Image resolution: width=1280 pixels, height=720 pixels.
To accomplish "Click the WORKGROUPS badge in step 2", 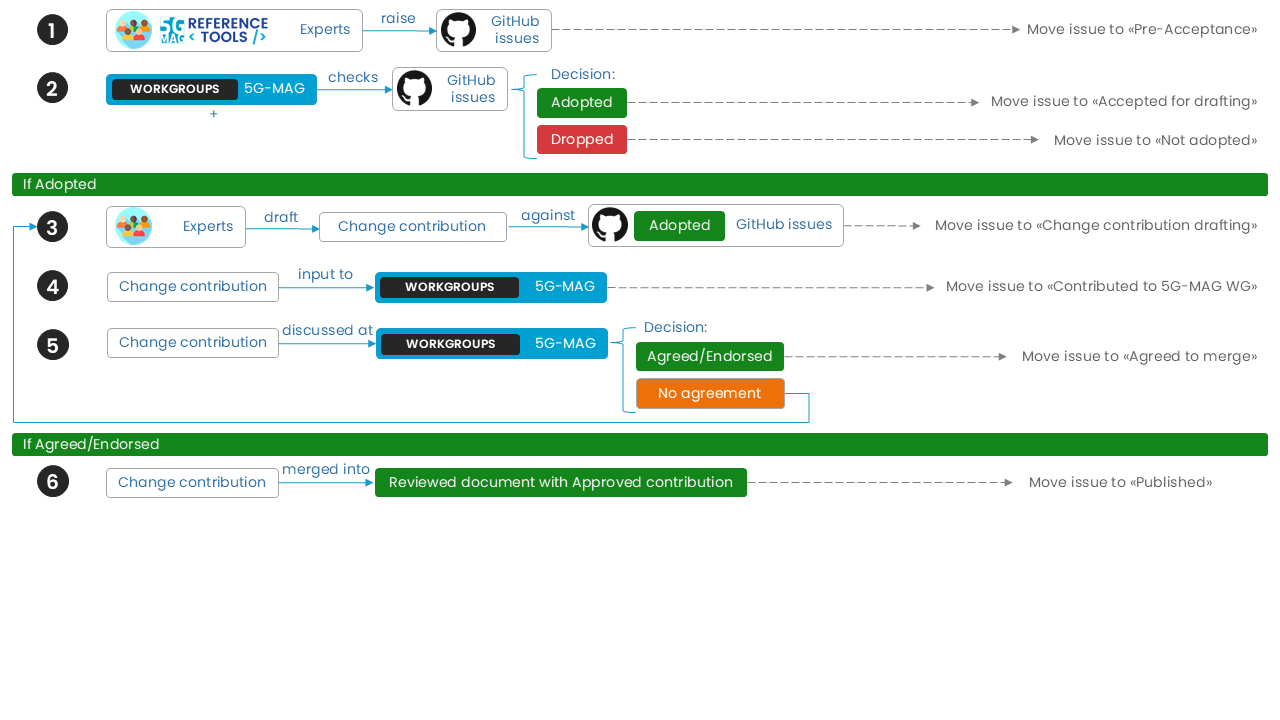I will click(174, 89).
